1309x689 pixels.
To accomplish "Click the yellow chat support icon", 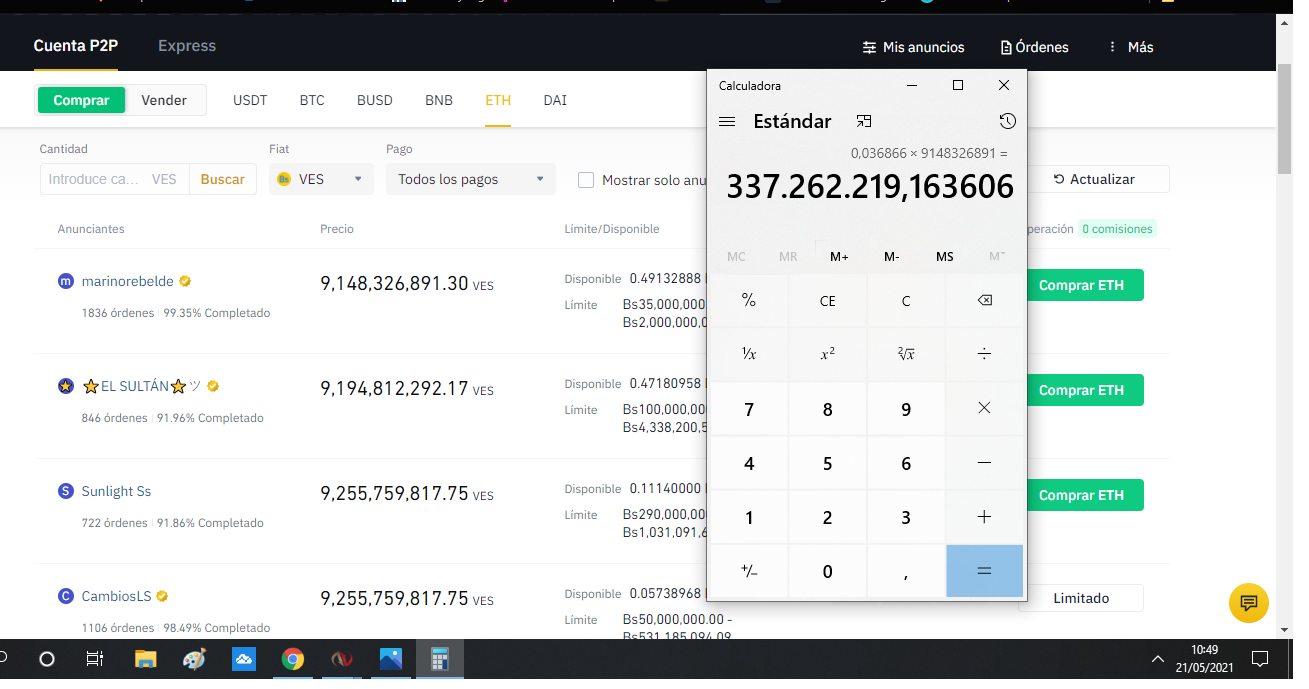I will [1248, 603].
